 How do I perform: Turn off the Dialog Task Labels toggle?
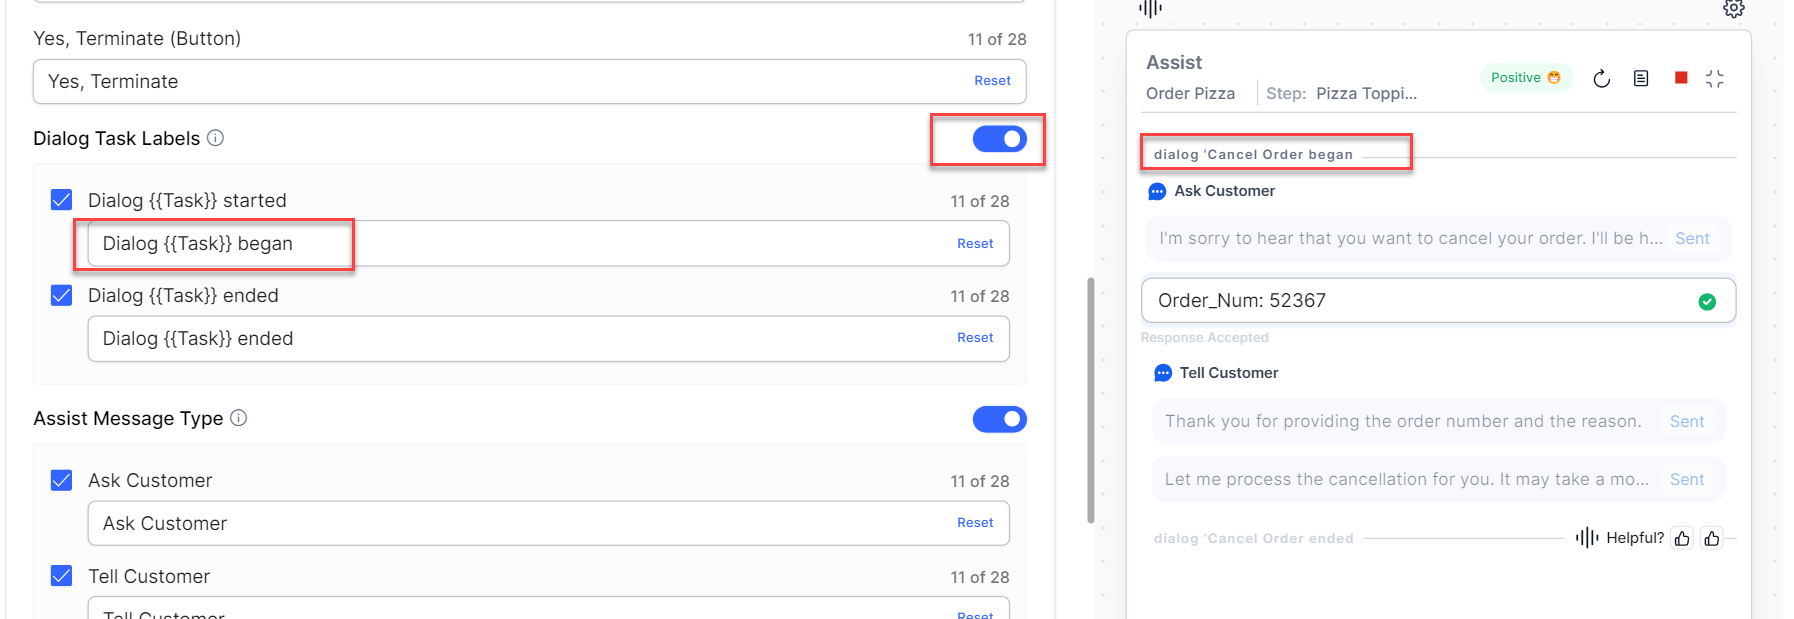tap(999, 139)
